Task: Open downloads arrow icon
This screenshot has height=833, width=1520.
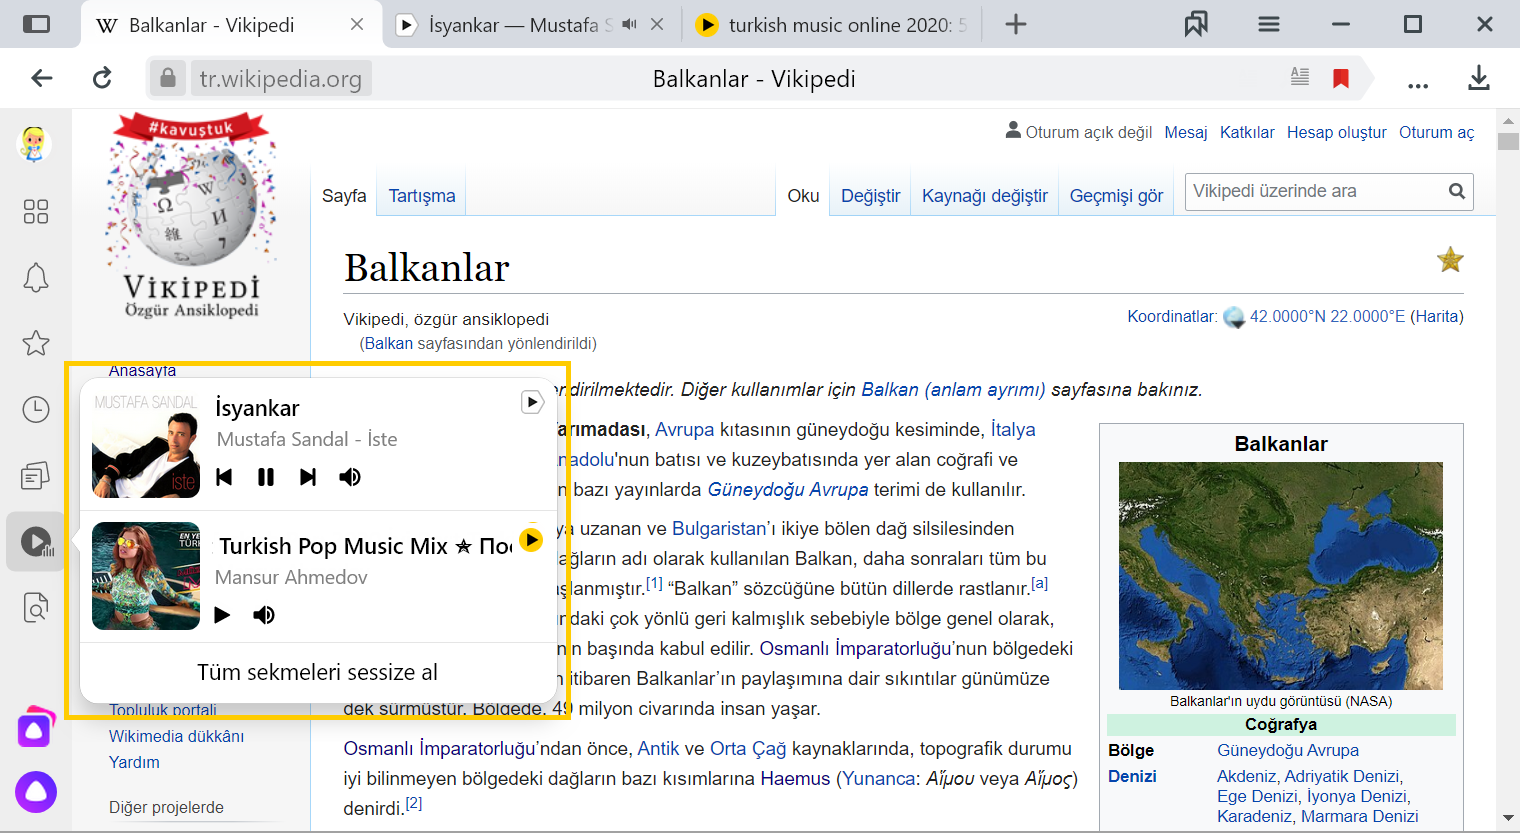Action: [x=1479, y=78]
